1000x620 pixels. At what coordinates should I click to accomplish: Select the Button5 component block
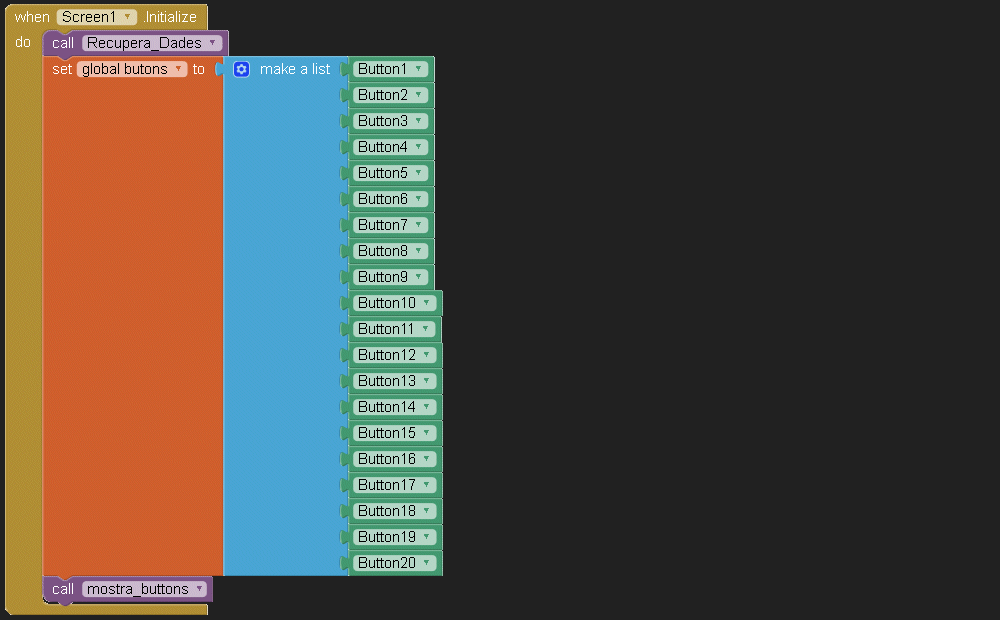click(383, 173)
